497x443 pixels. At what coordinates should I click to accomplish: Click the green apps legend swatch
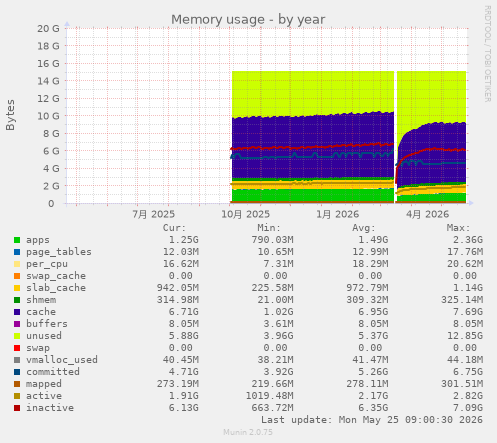17,240
